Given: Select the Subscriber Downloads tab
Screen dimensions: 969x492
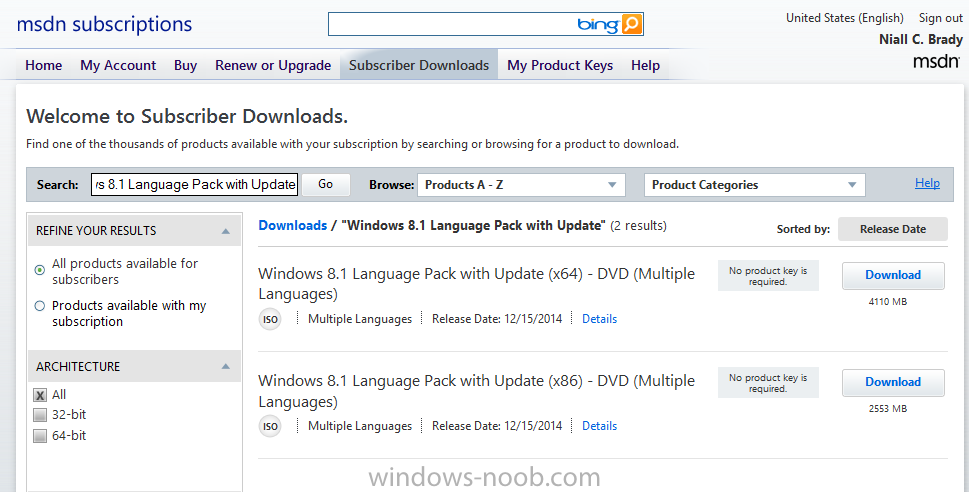Looking at the screenshot, I should coord(419,66).
